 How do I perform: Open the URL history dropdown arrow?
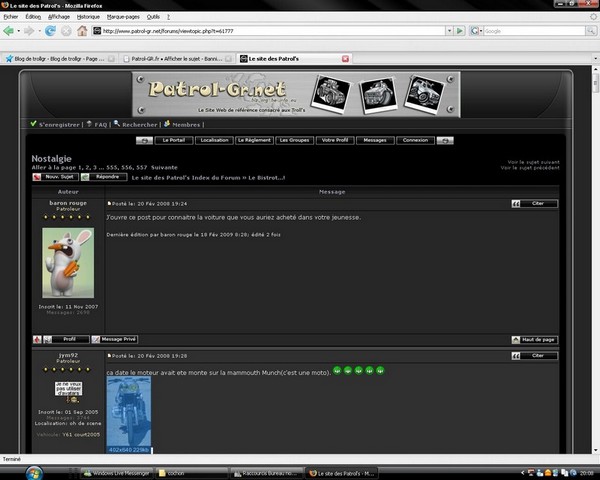click(x=449, y=31)
